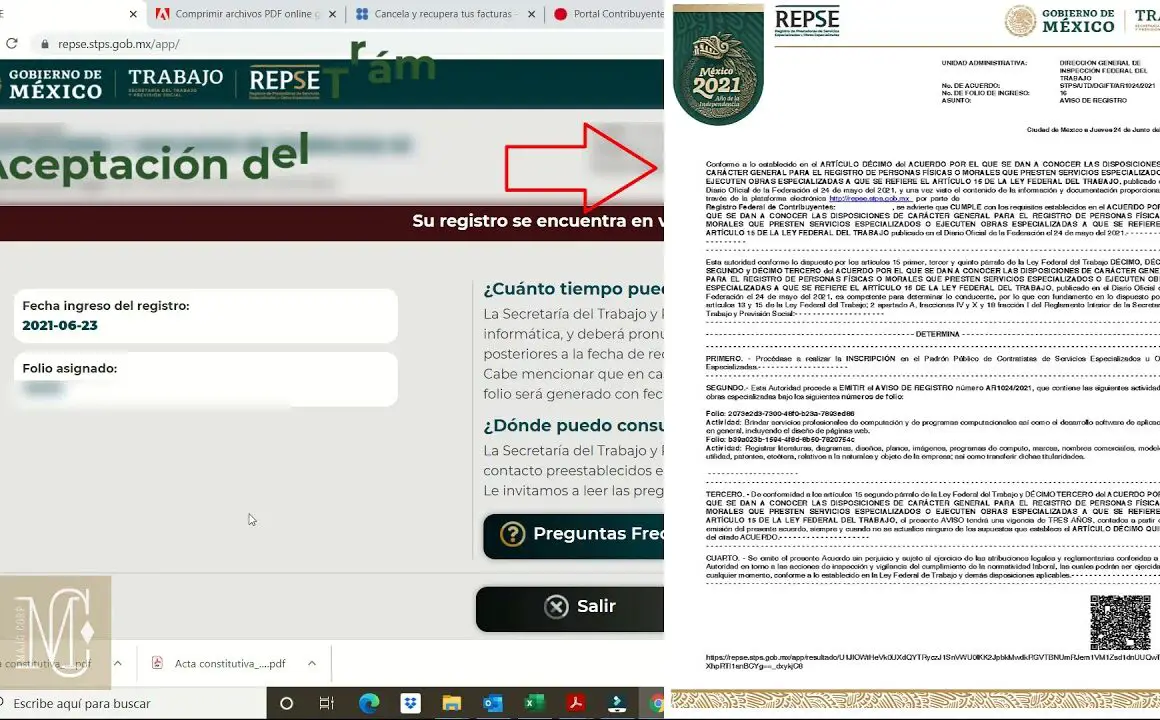1160x720 pixels.
Task: Click the 'PRIMERO.' paragraph in the document
Action: click(x=932, y=363)
